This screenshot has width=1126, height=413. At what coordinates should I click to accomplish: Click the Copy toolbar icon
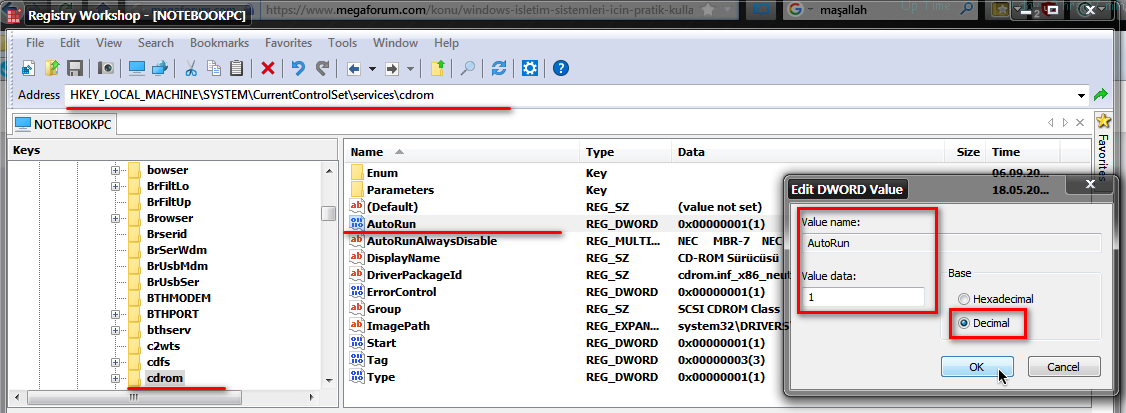pyautogui.click(x=214, y=68)
